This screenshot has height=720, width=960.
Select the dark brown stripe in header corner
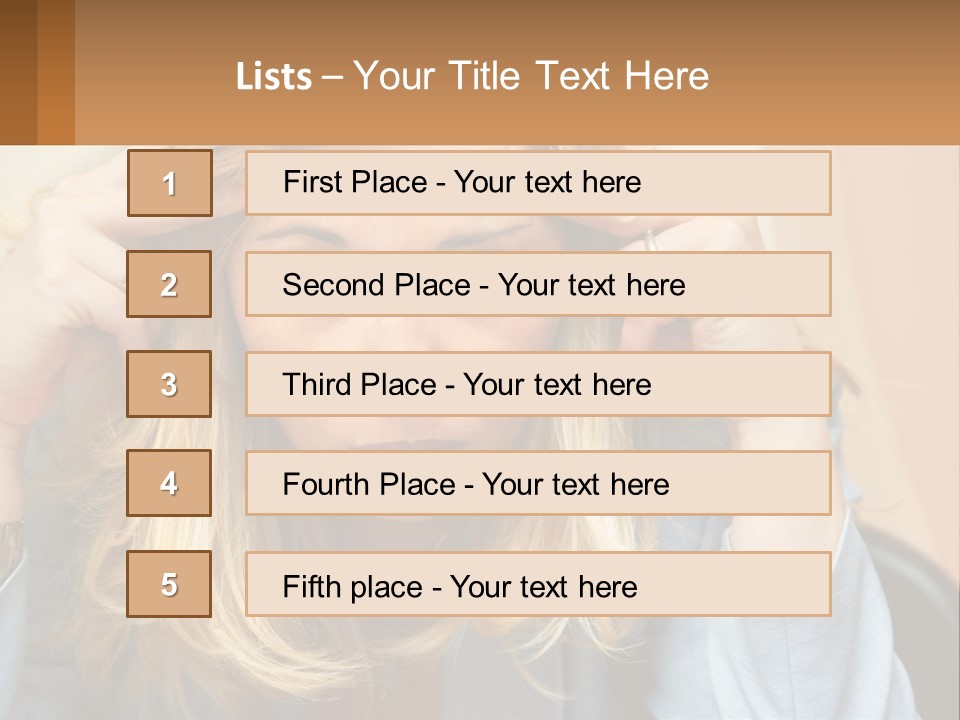click(18, 72)
